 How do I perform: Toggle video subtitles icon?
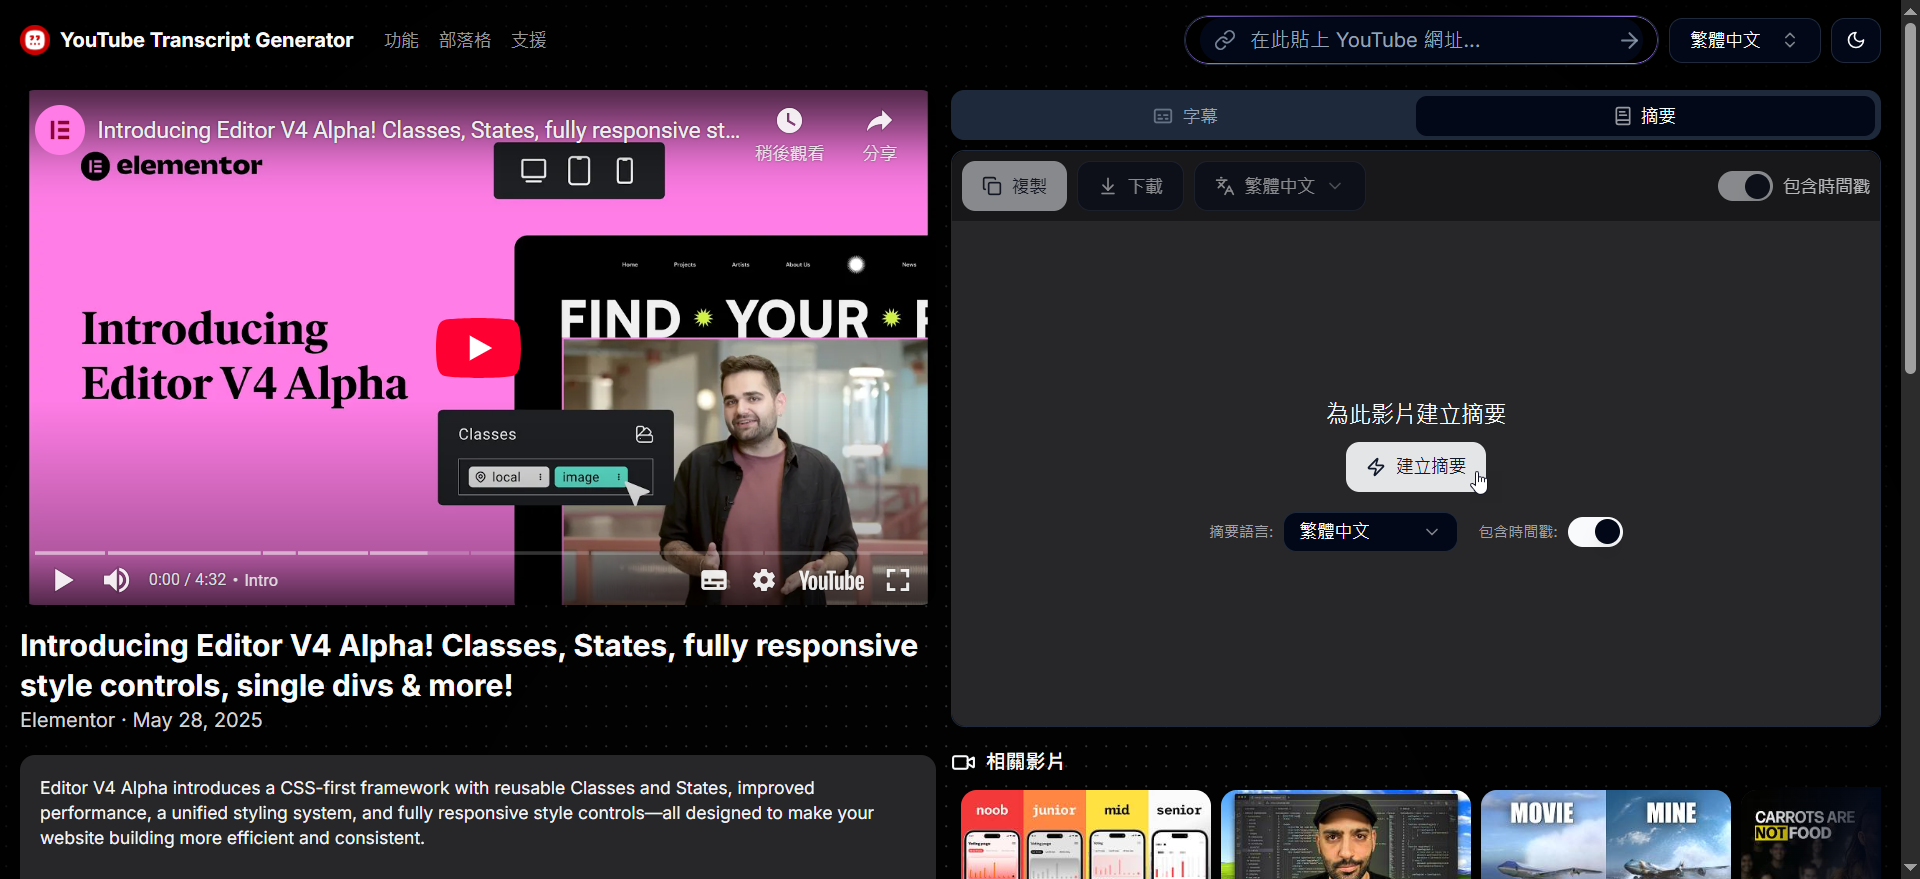click(x=714, y=580)
